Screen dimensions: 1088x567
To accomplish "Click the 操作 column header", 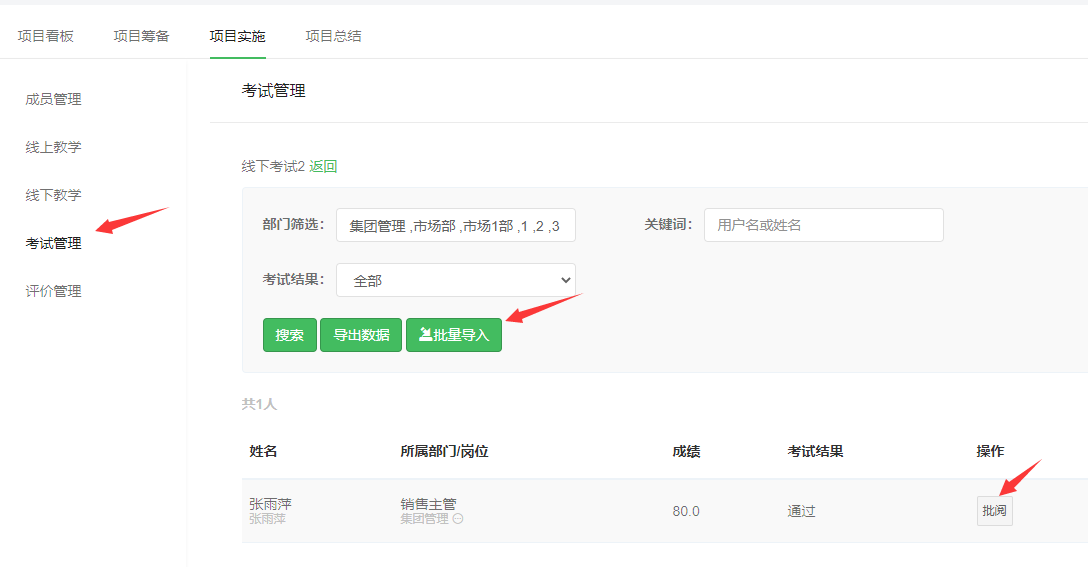I will click(x=990, y=452).
